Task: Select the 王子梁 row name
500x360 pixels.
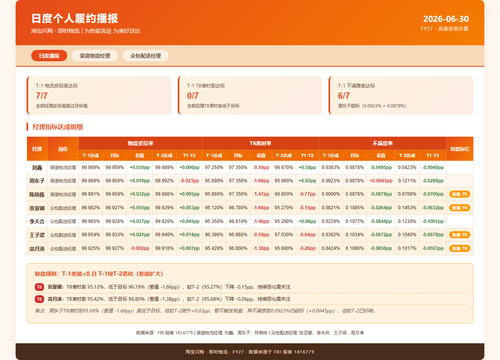Action: tap(37, 235)
